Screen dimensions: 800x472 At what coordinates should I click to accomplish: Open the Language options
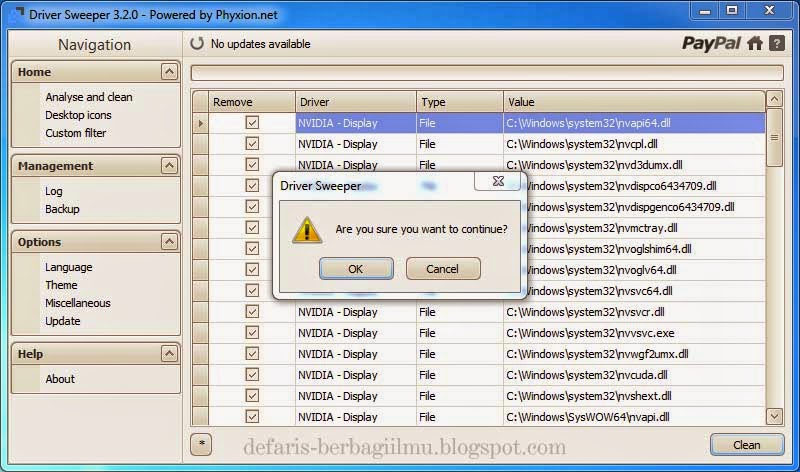point(68,267)
